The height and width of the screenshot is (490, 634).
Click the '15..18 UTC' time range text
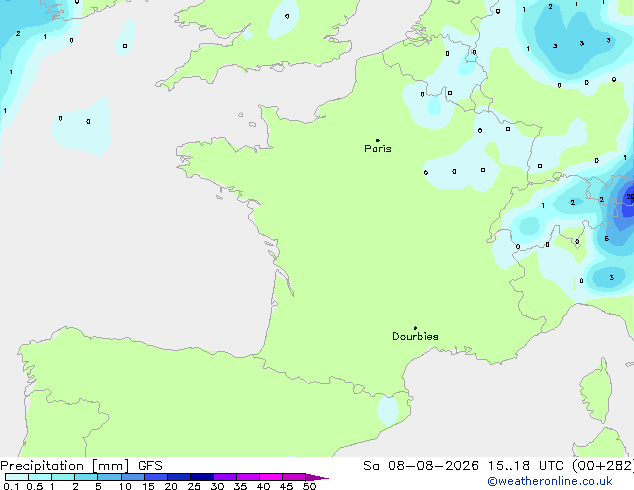[526, 466]
